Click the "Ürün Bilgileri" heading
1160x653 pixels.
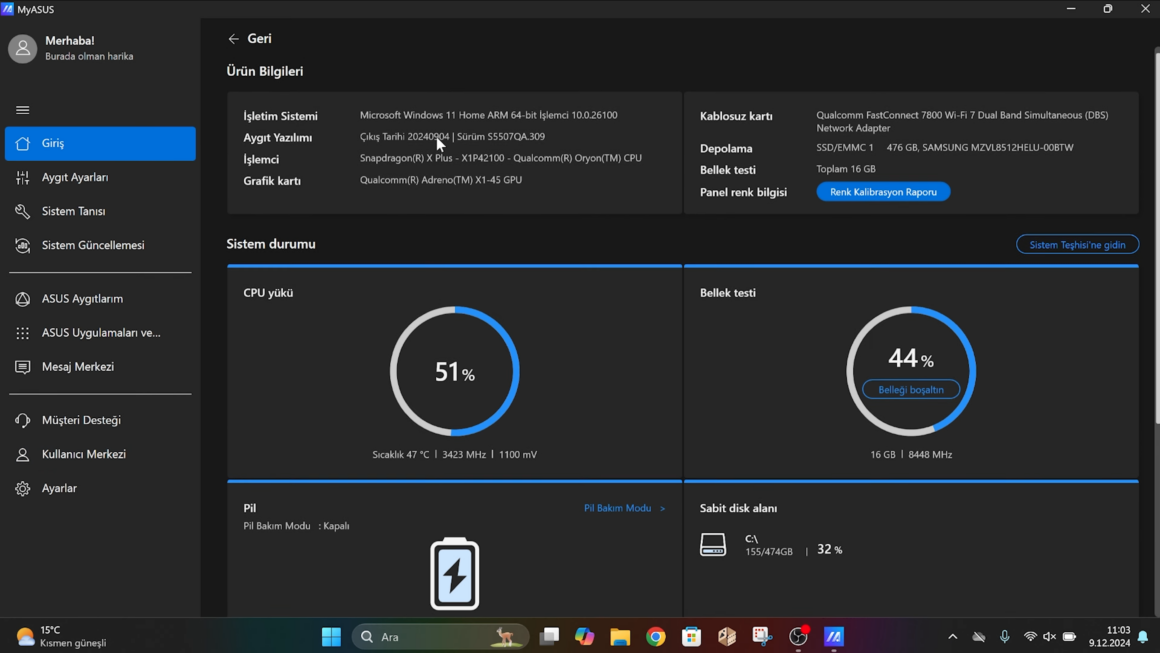point(265,72)
